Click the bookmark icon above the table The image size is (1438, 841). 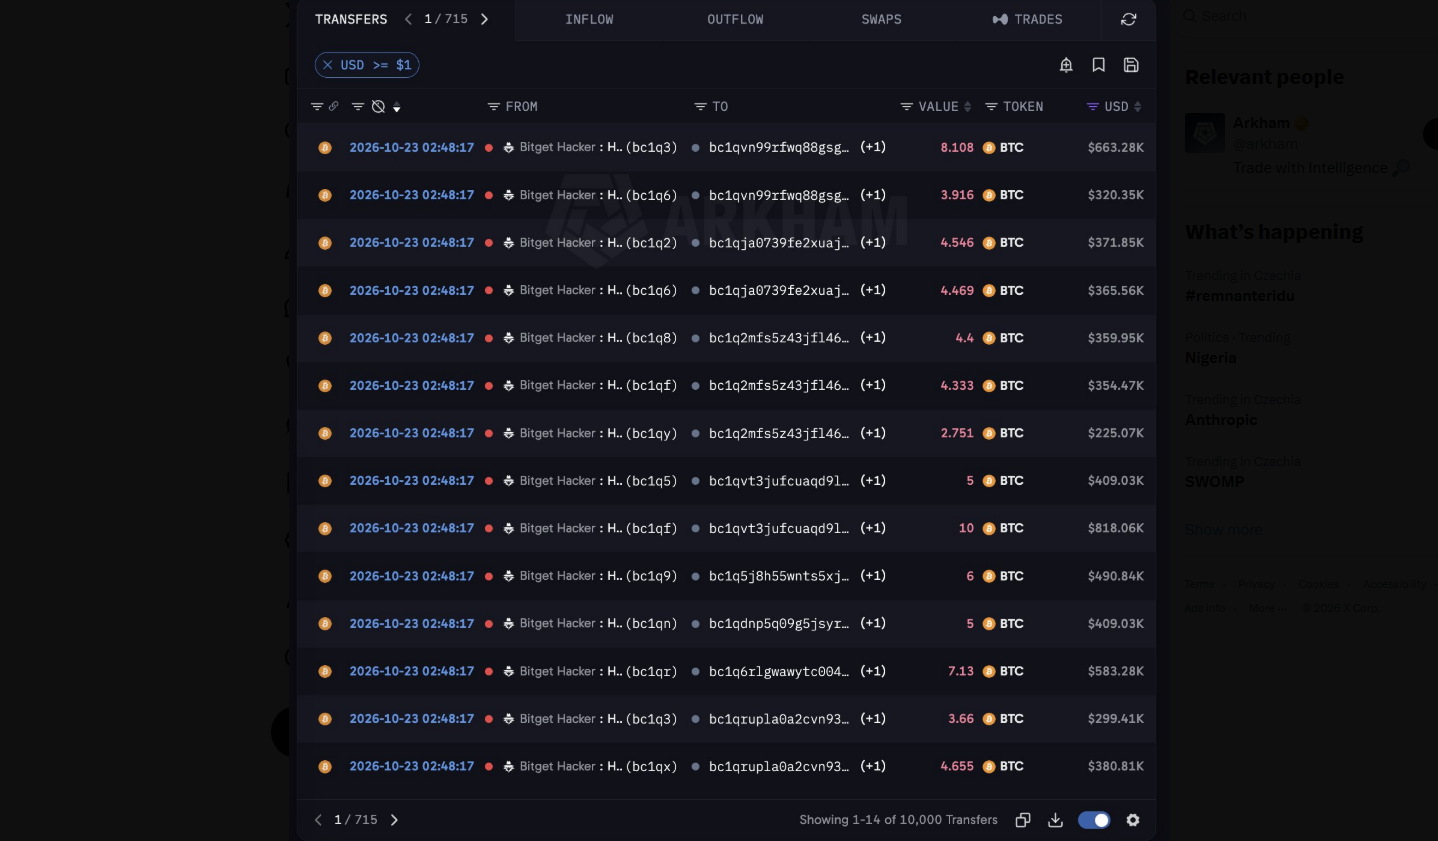coord(1098,65)
